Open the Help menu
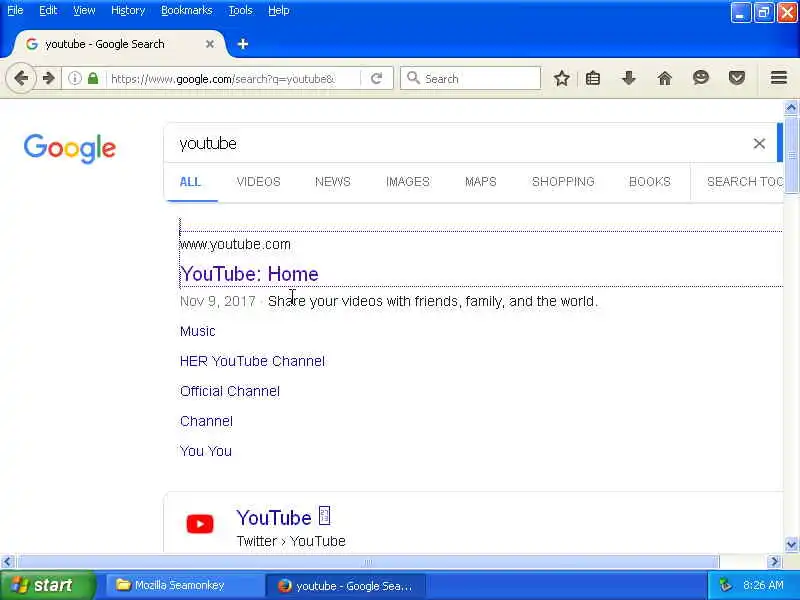This screenshot has width=800, height=600. click(x=279, y=10)
